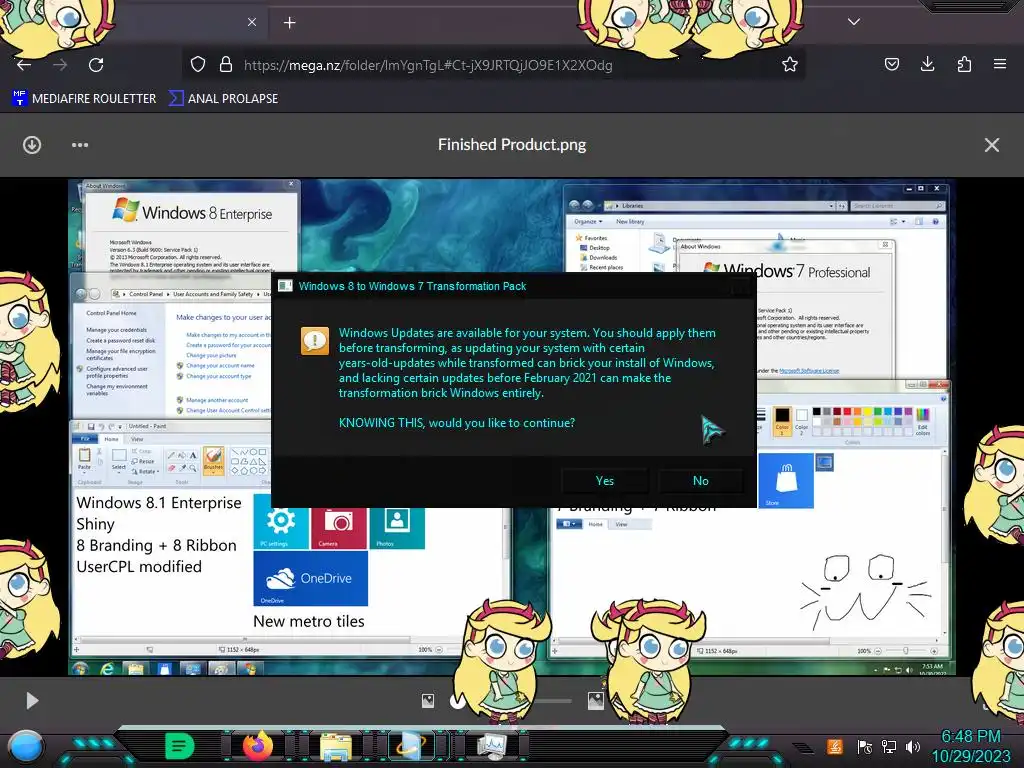Click the Finished Product.png image preview
Image resolution: width=1024 pixels, height=768 pixels.
pos(512,427)
